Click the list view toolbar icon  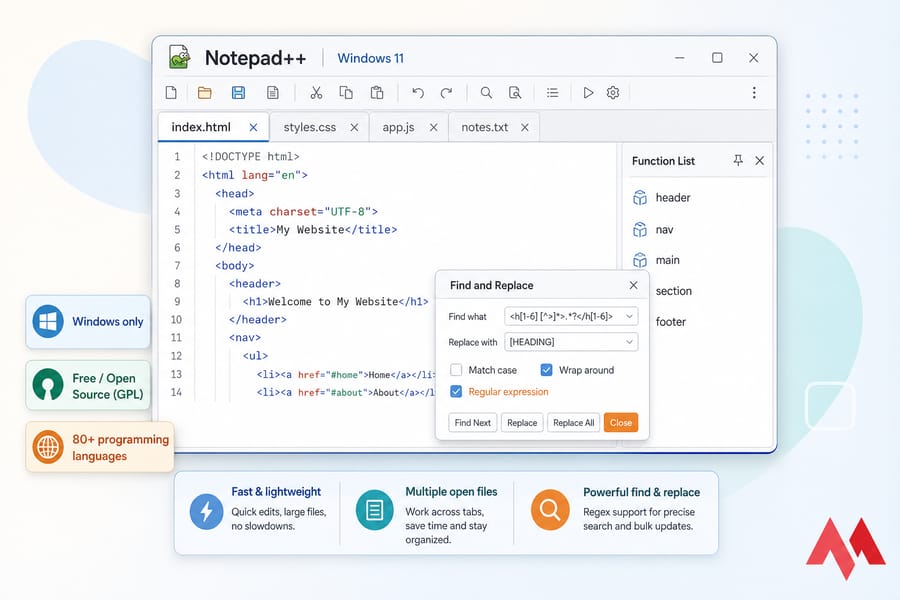[x=552, y=92]
